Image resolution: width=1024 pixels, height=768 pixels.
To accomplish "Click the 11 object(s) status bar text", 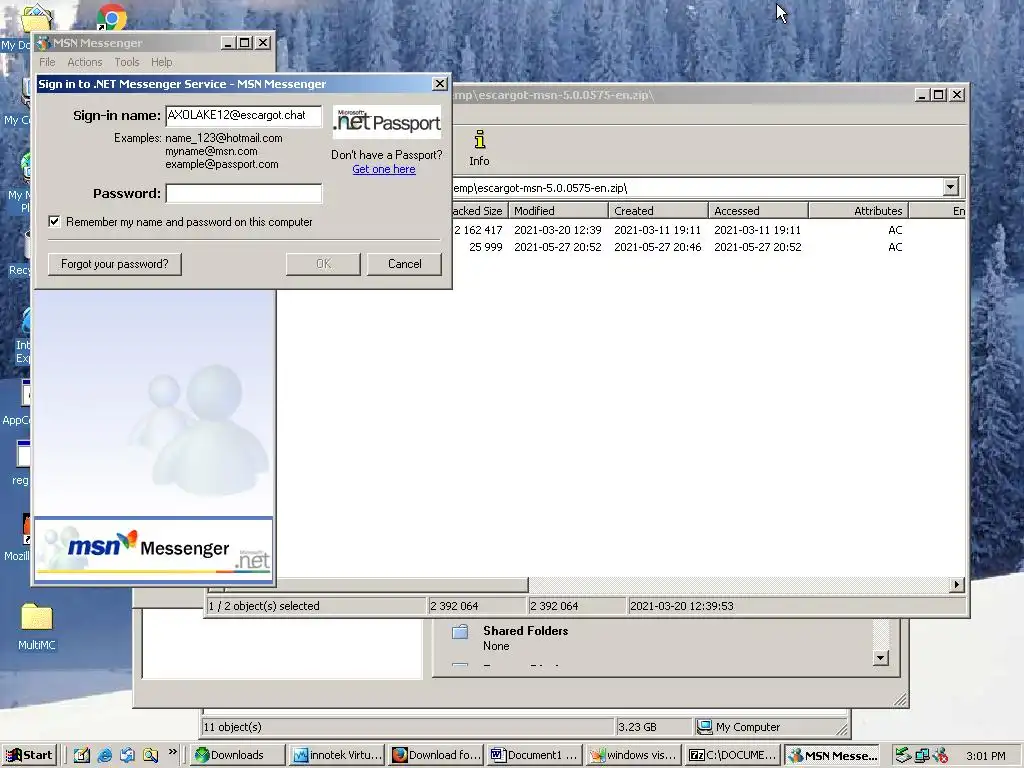I will pyautogui.click(x=232, y=726).
